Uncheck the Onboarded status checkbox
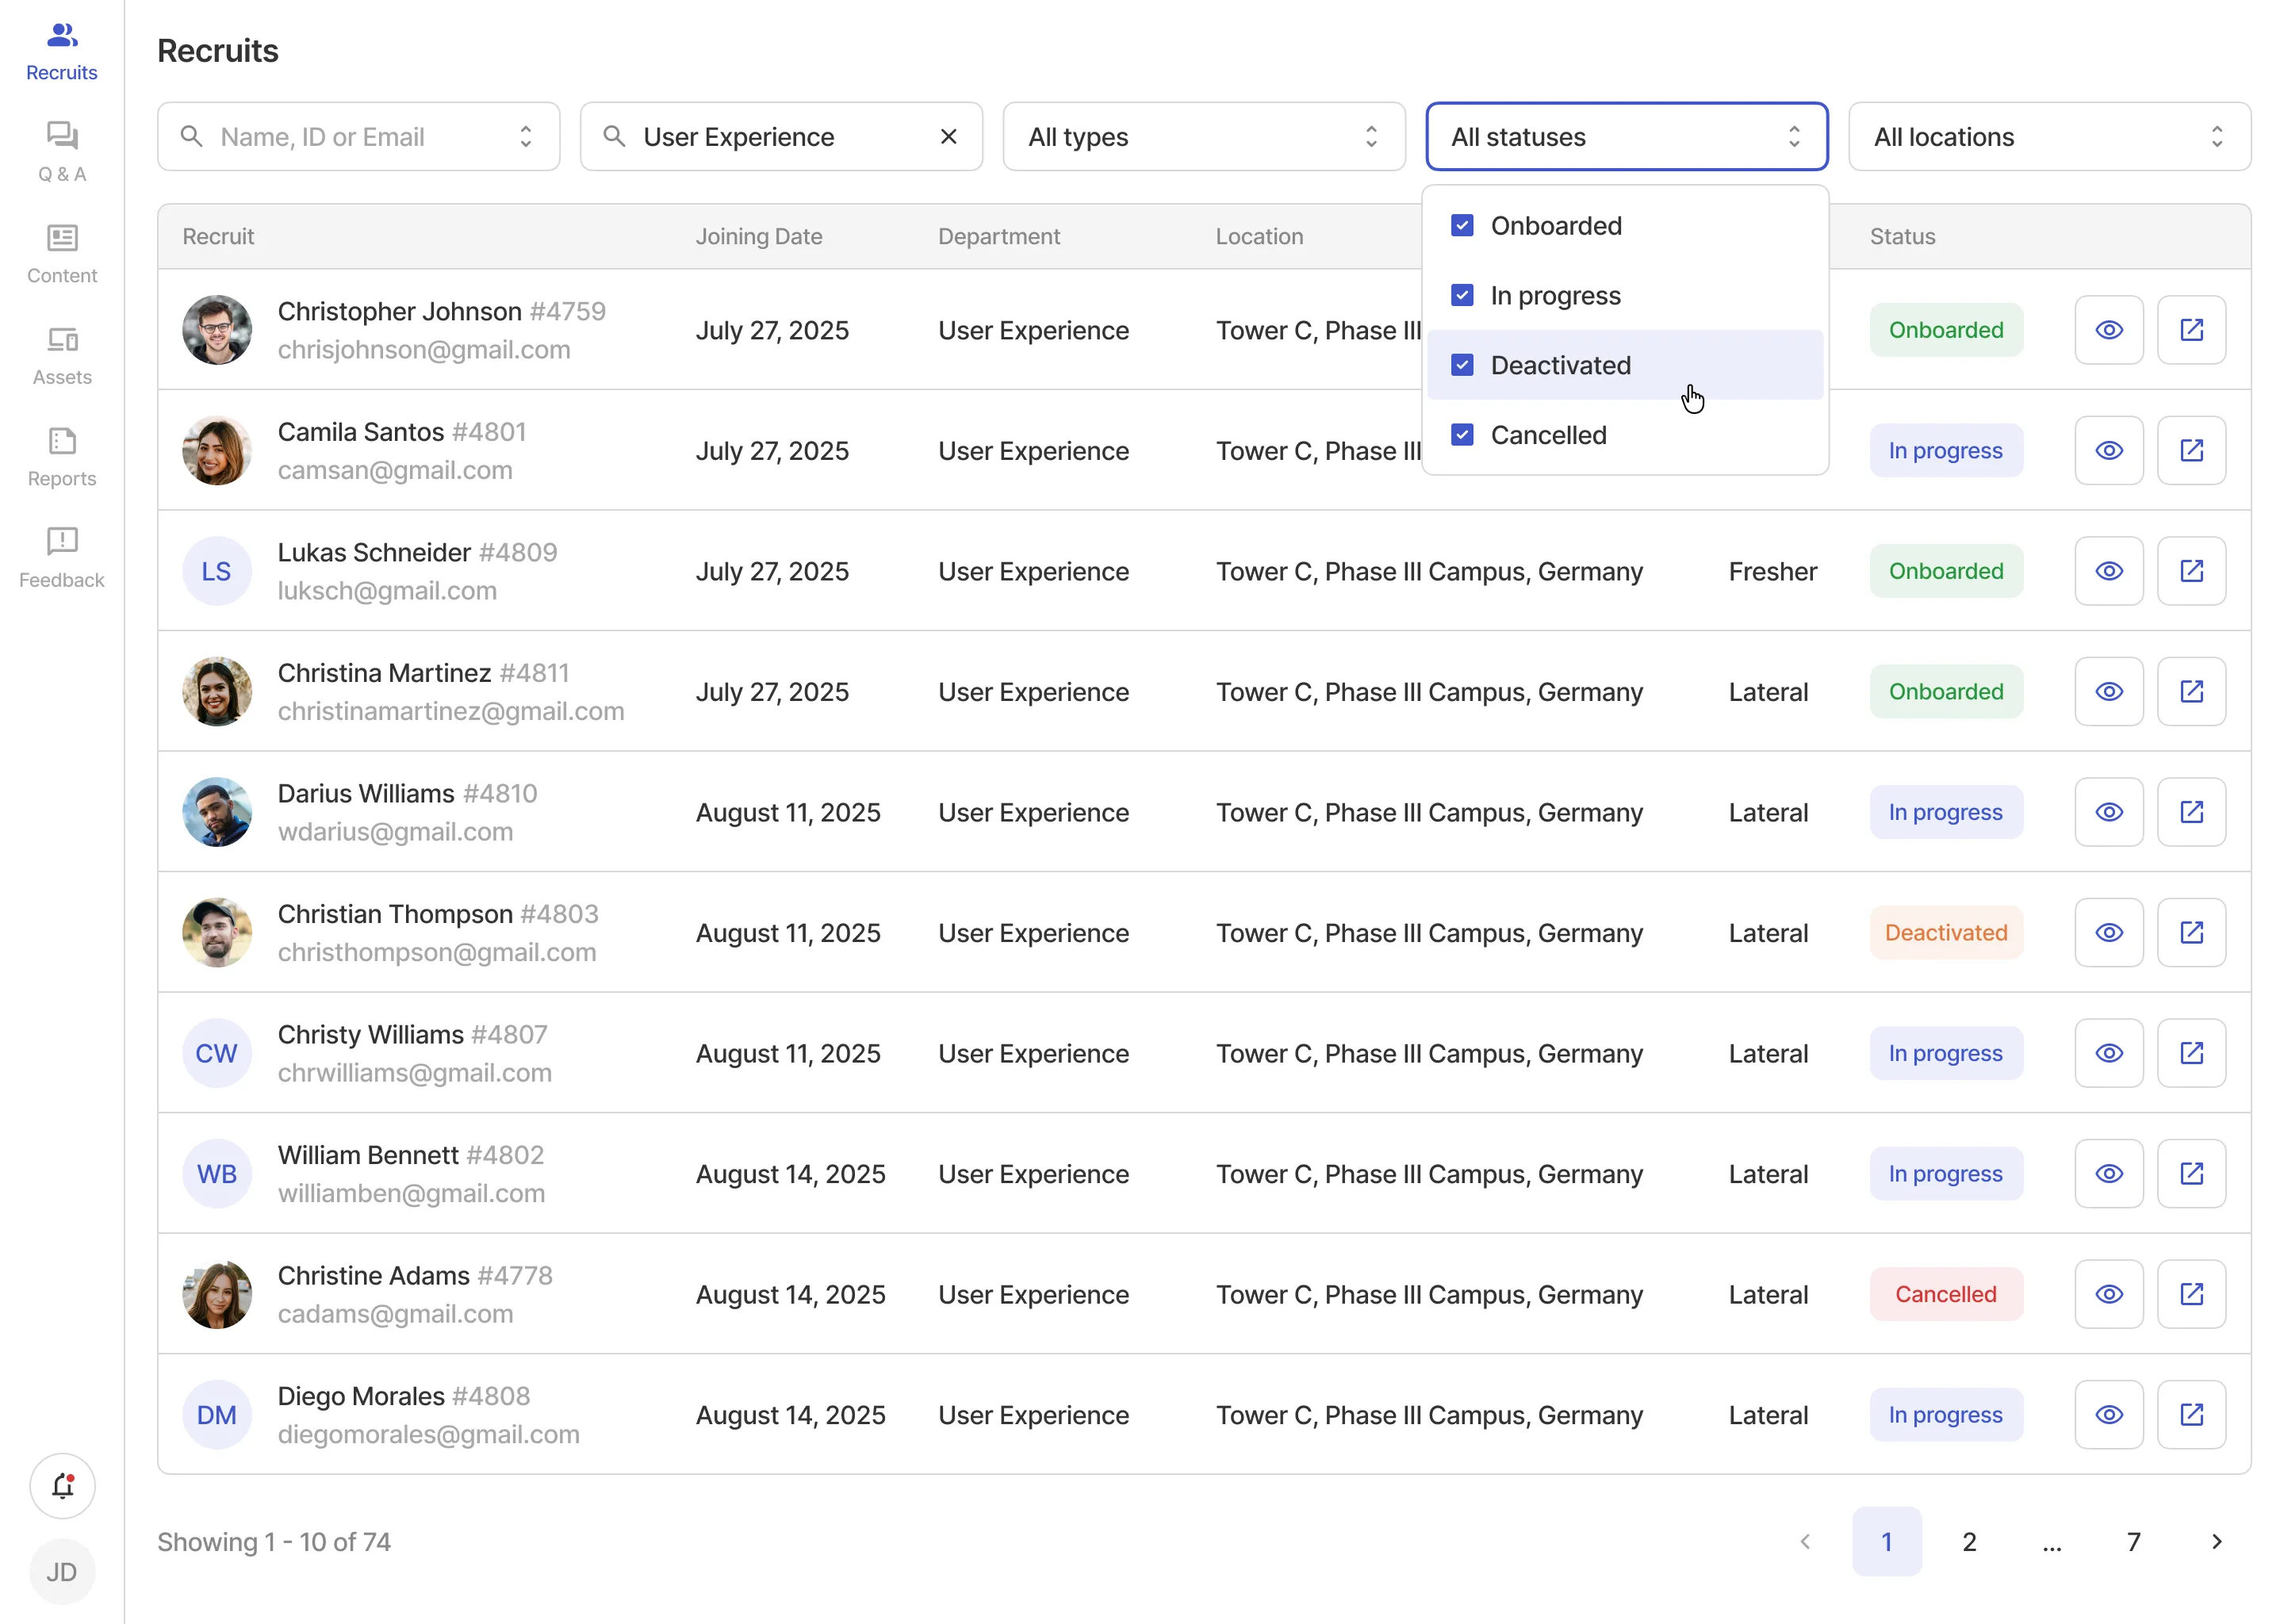 tap(1461, 226)
